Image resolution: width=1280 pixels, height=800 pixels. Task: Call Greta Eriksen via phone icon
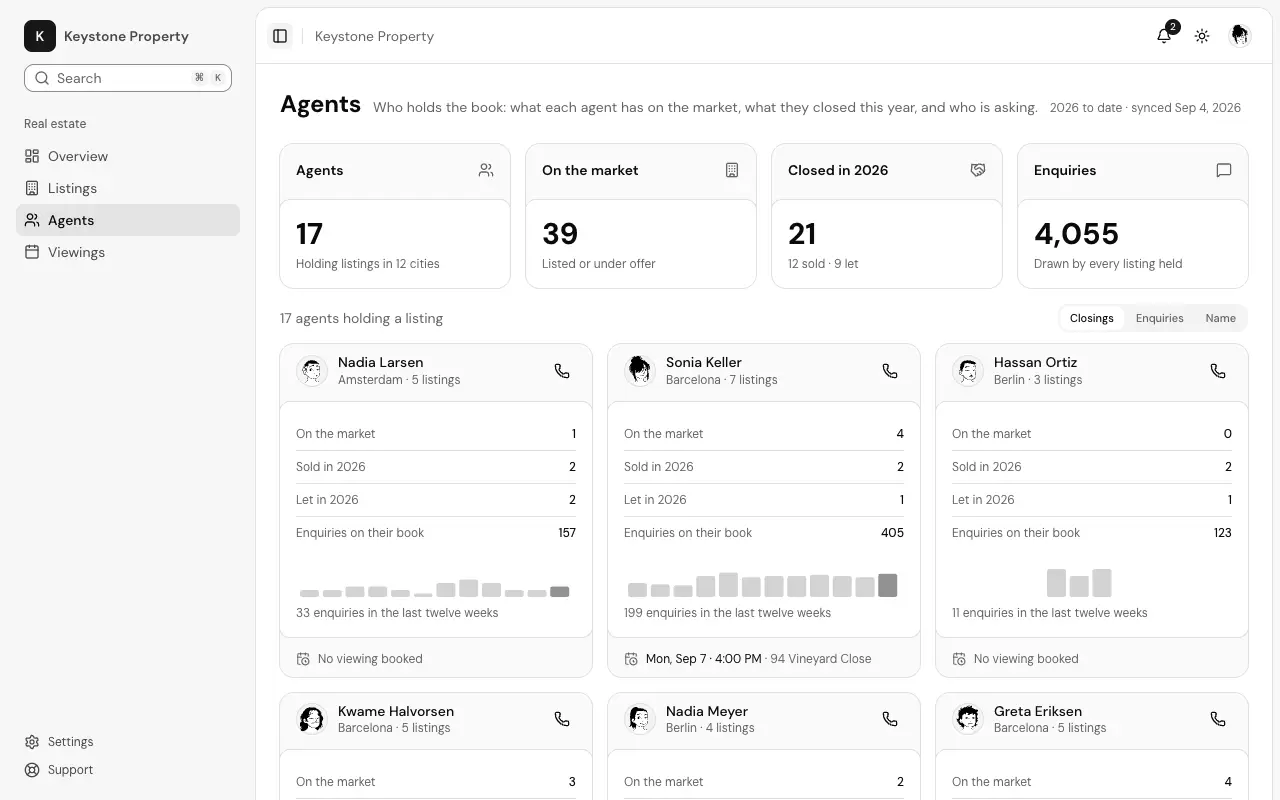click(x=1218, y=719)
